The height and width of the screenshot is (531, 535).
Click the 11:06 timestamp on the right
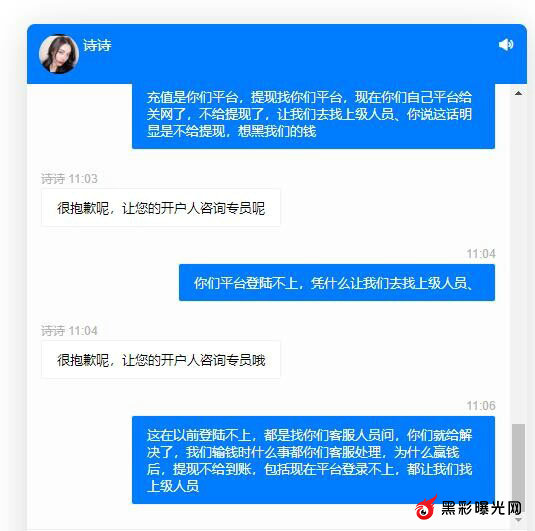click(481, 406)
